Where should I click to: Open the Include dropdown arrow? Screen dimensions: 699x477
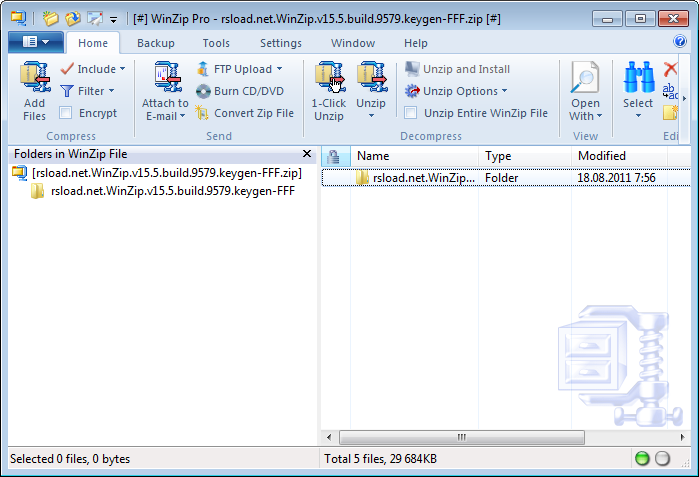click(x=123, y=69)
